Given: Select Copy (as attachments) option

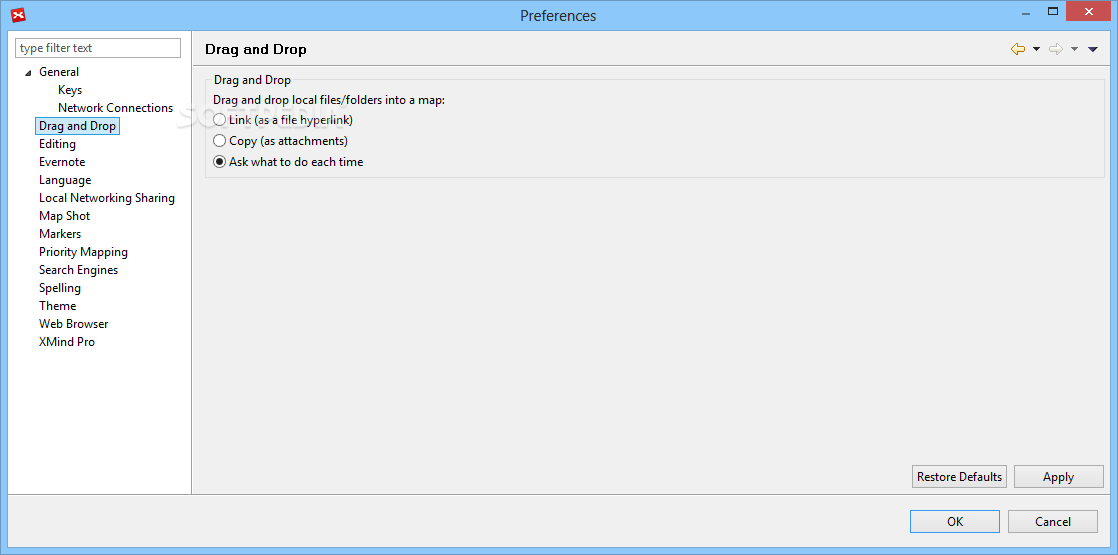Looking at the screenshot, I should [x=281, y=141].
